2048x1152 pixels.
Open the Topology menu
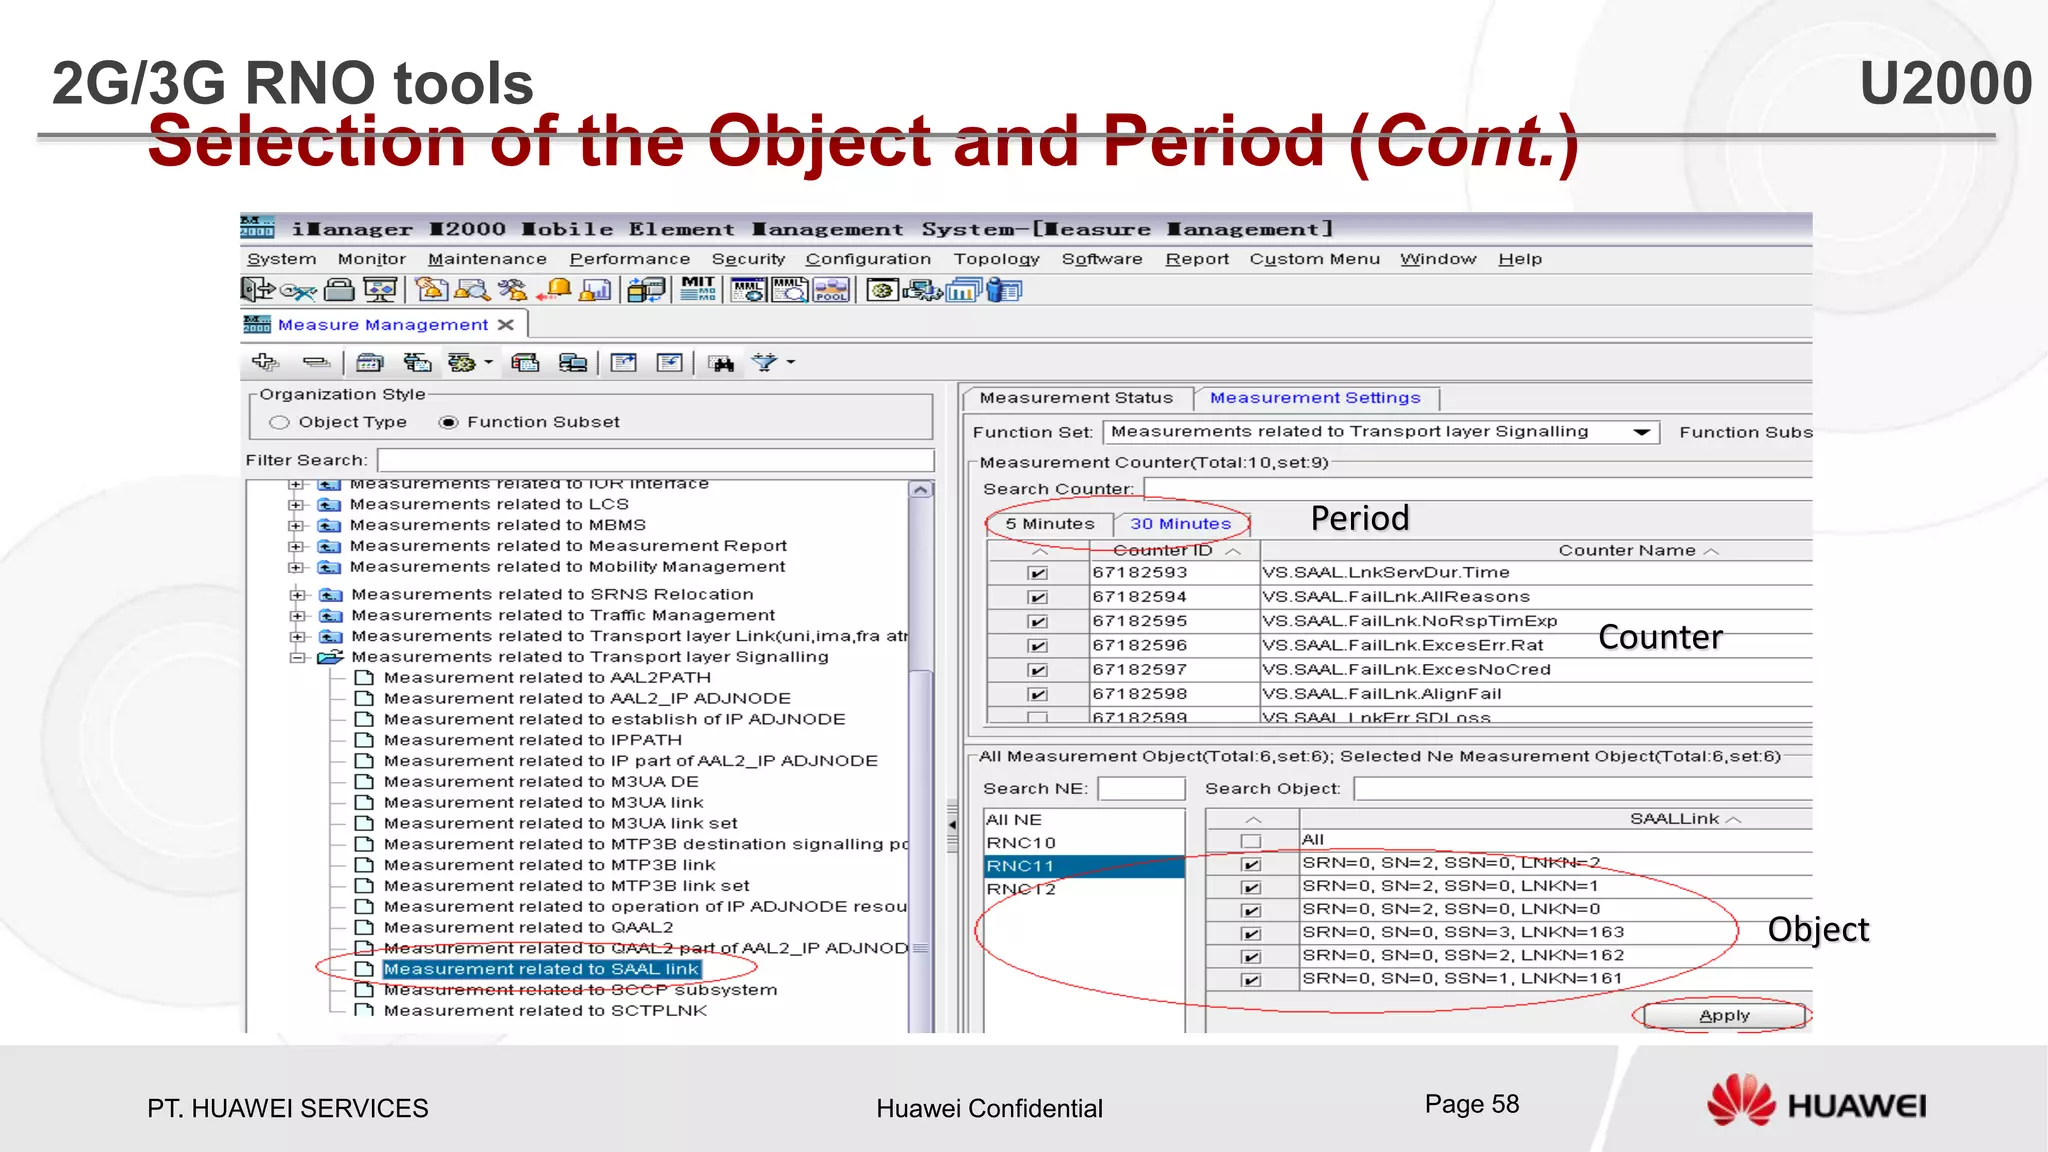[x=996, y=259]
